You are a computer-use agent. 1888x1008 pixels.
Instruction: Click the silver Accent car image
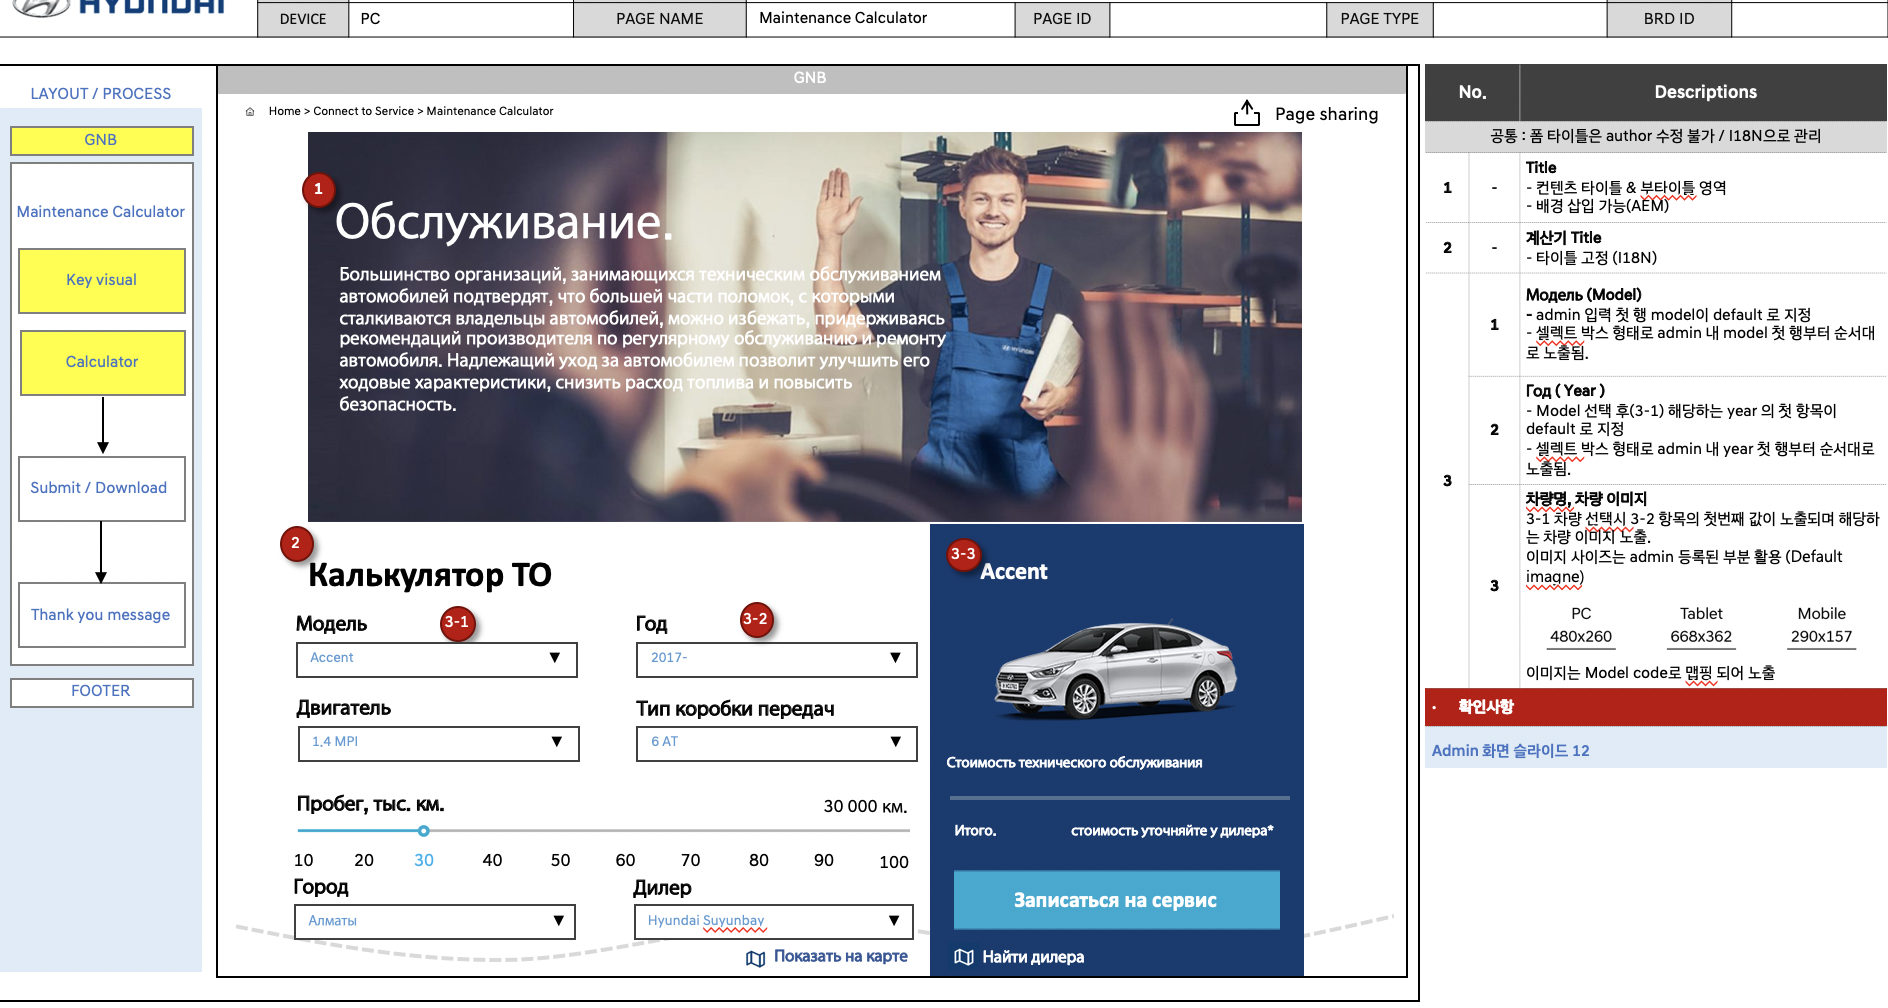1115,669
